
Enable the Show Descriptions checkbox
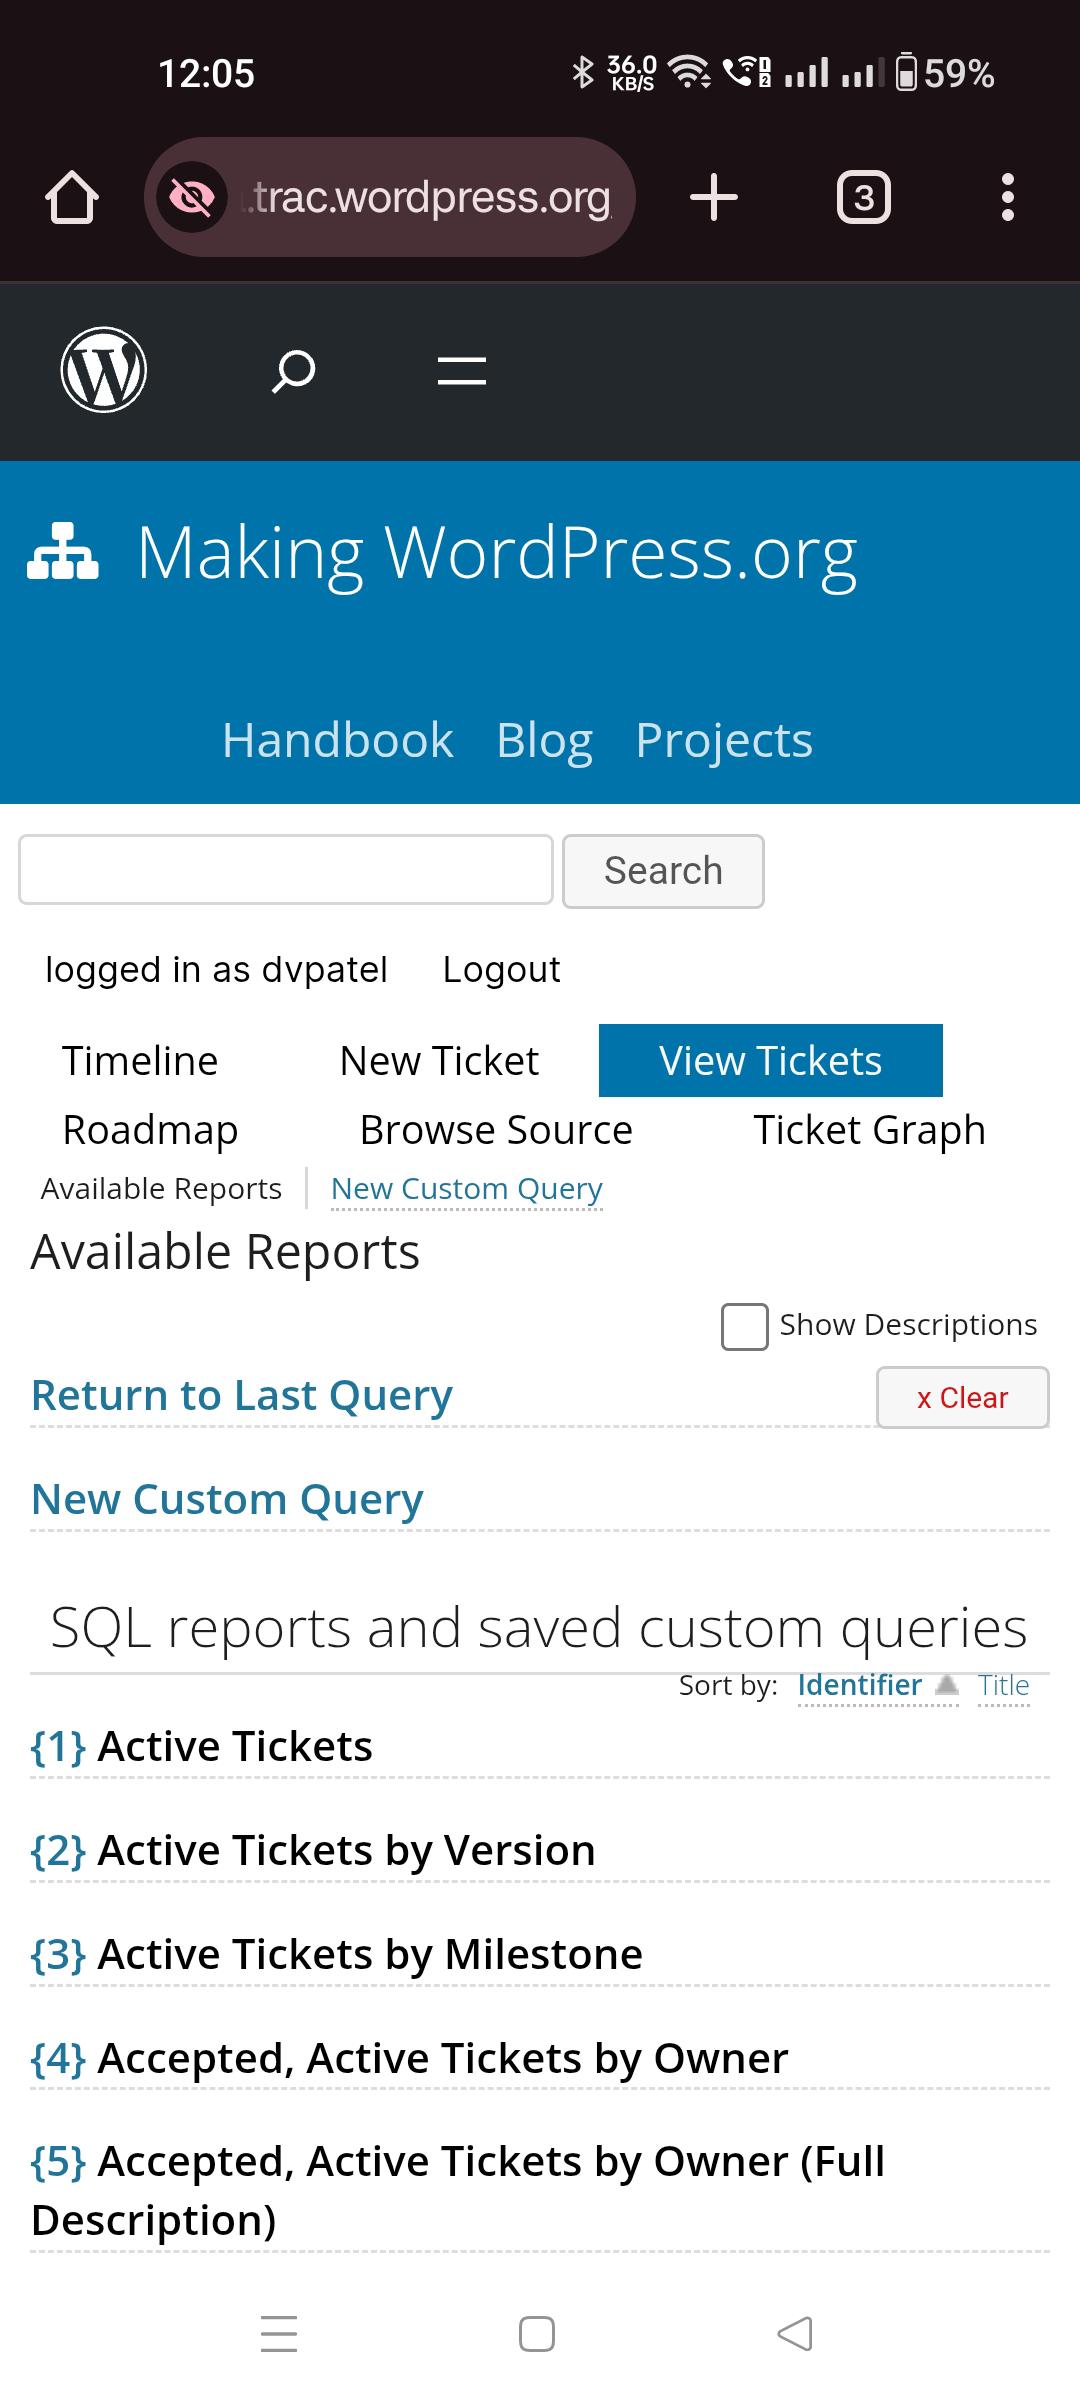pos(745,1327)
